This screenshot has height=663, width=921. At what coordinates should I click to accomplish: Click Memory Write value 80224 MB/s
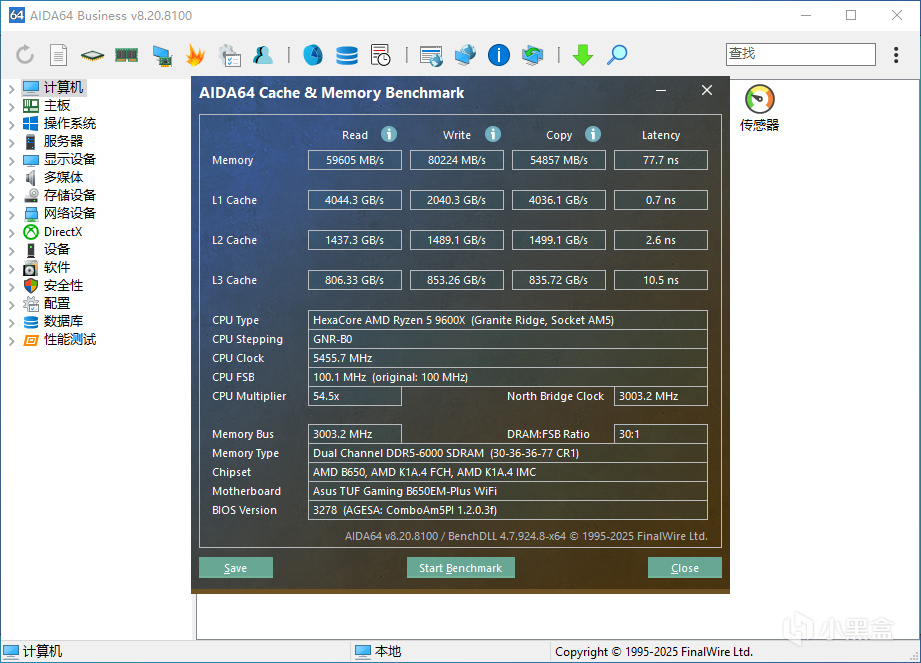pyautogui.click(x=456, y=160)
